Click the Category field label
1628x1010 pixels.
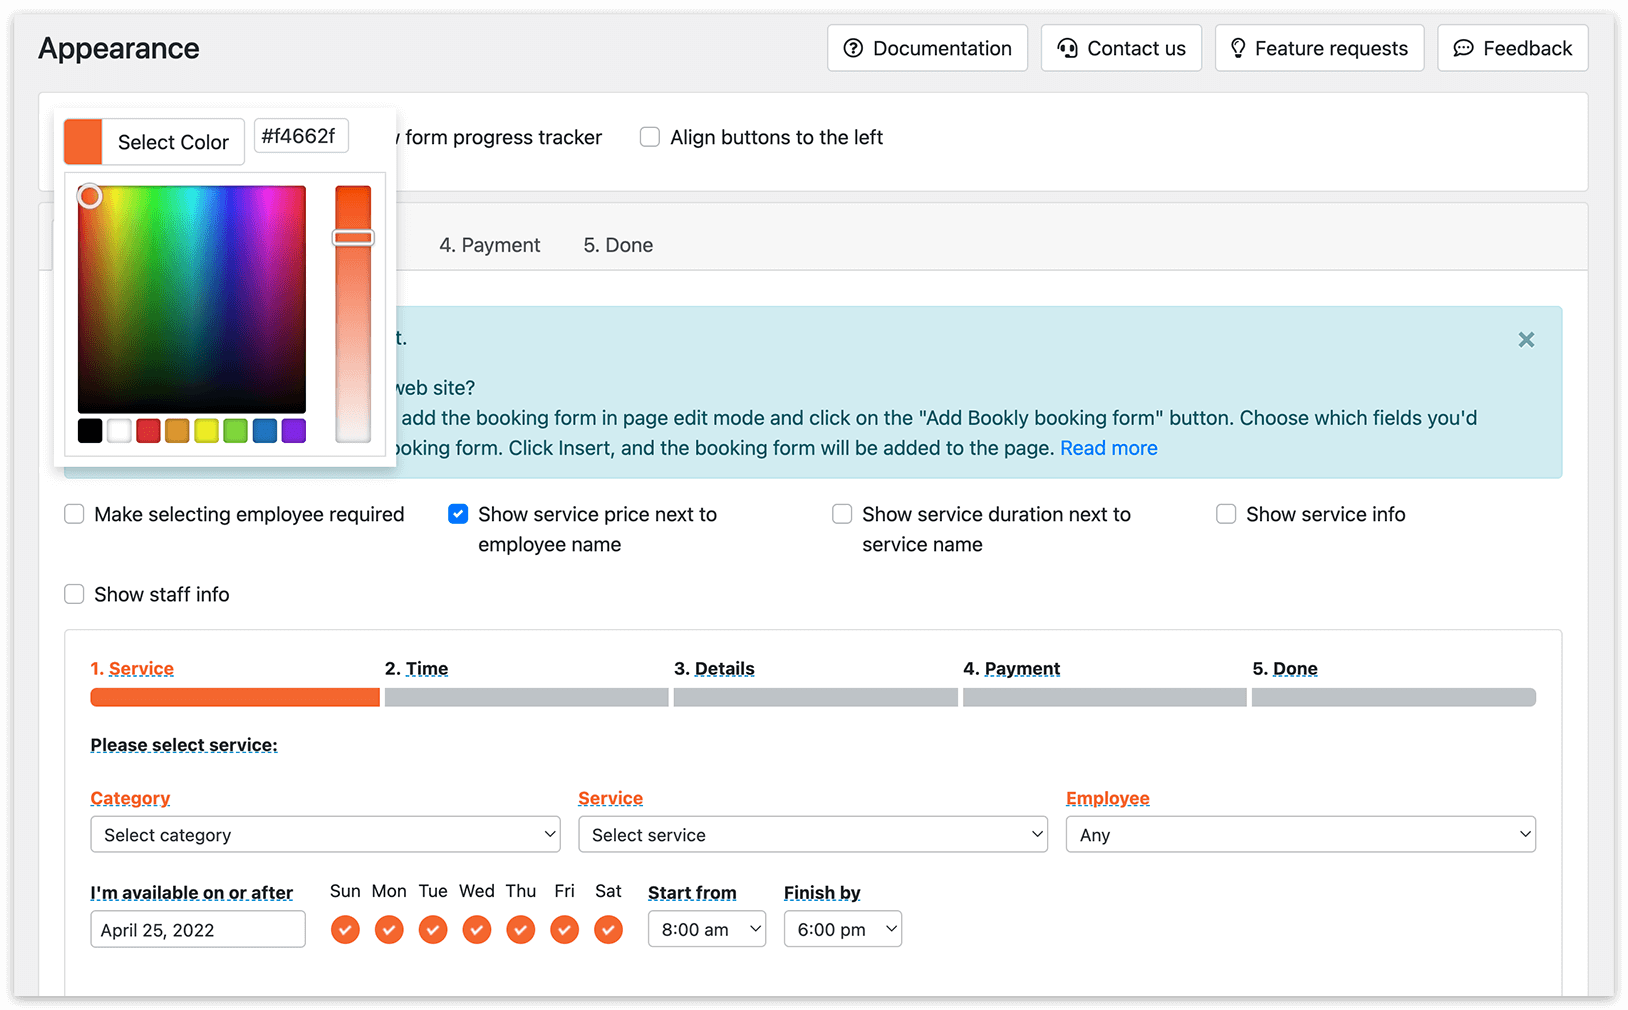coord(130,798)
